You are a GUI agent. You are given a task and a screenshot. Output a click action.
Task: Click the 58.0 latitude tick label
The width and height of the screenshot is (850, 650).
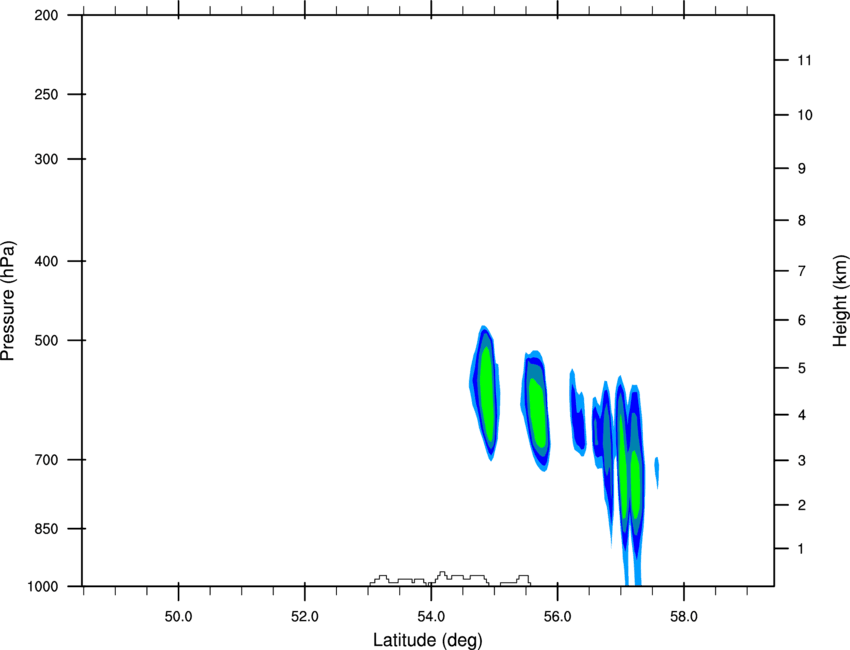point(684,617)
